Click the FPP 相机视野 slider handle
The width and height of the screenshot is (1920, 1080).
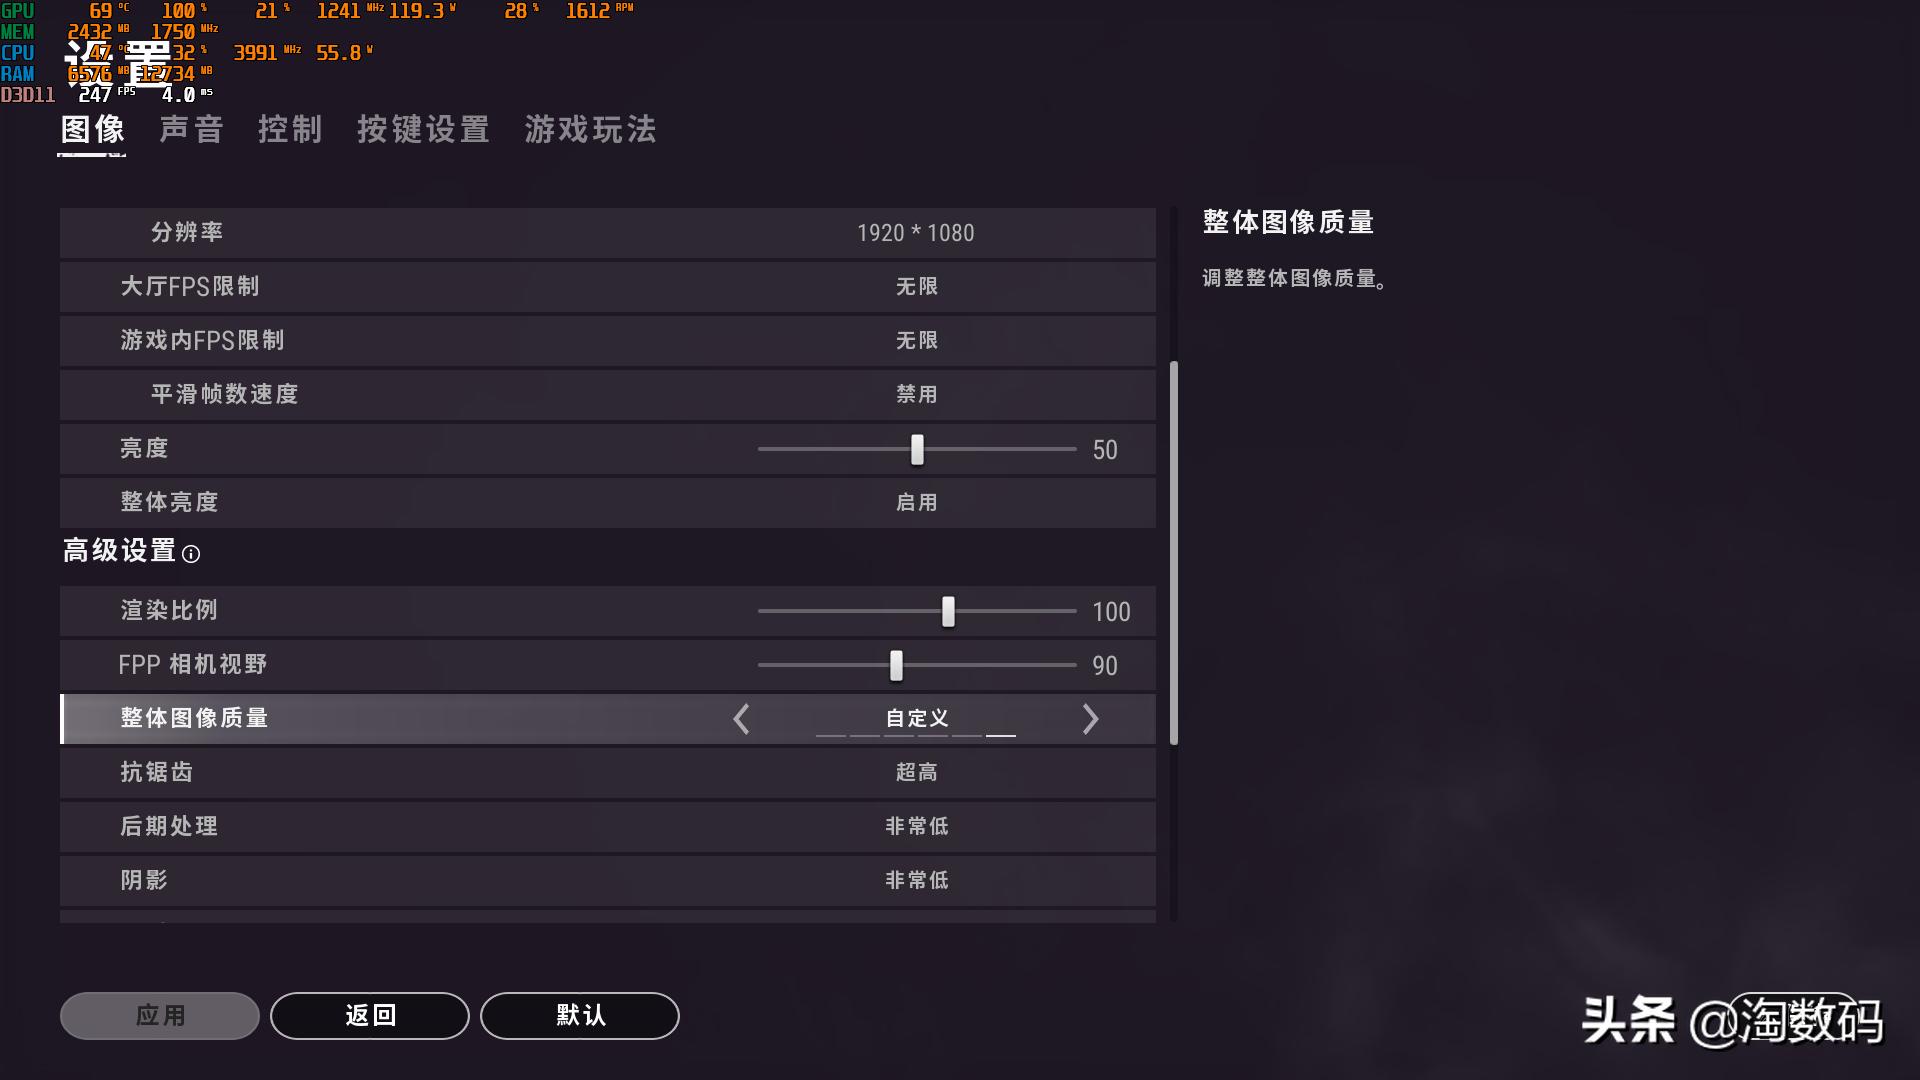895,664
